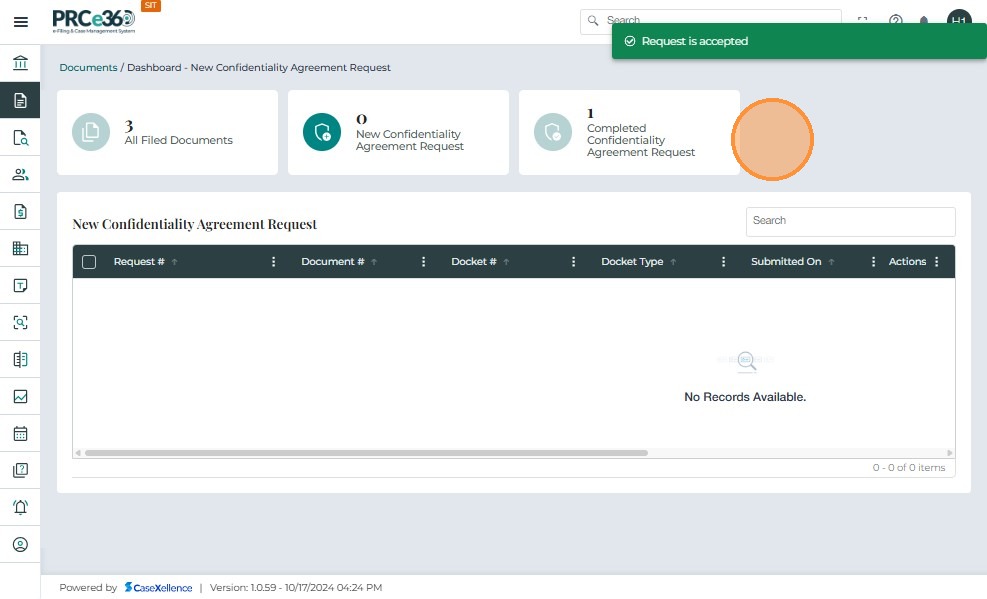Open Document # column options menu
Viewport: 987px width, 599px height.
(x=423, y=262)
